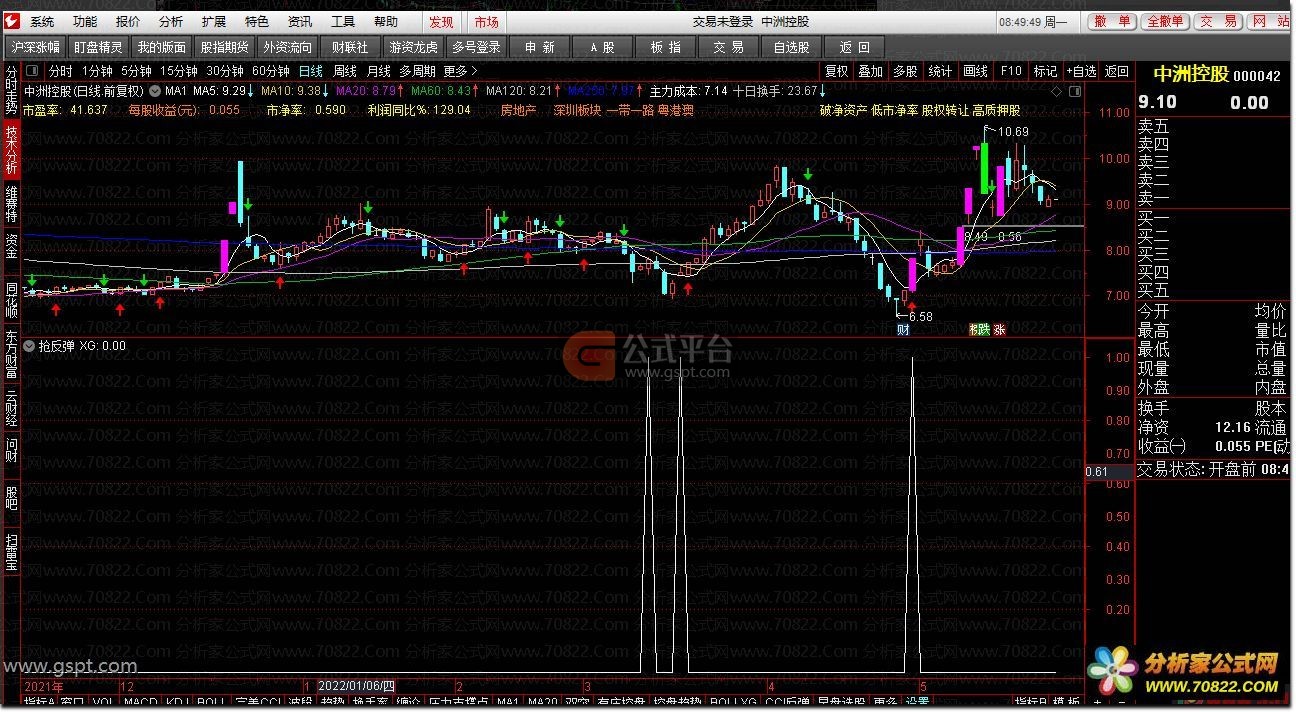The height and width of the screenshot is (712, 1296).
Task: Open the 沪深涨幅 toolbar item
Action: click(x=35, y=47)
